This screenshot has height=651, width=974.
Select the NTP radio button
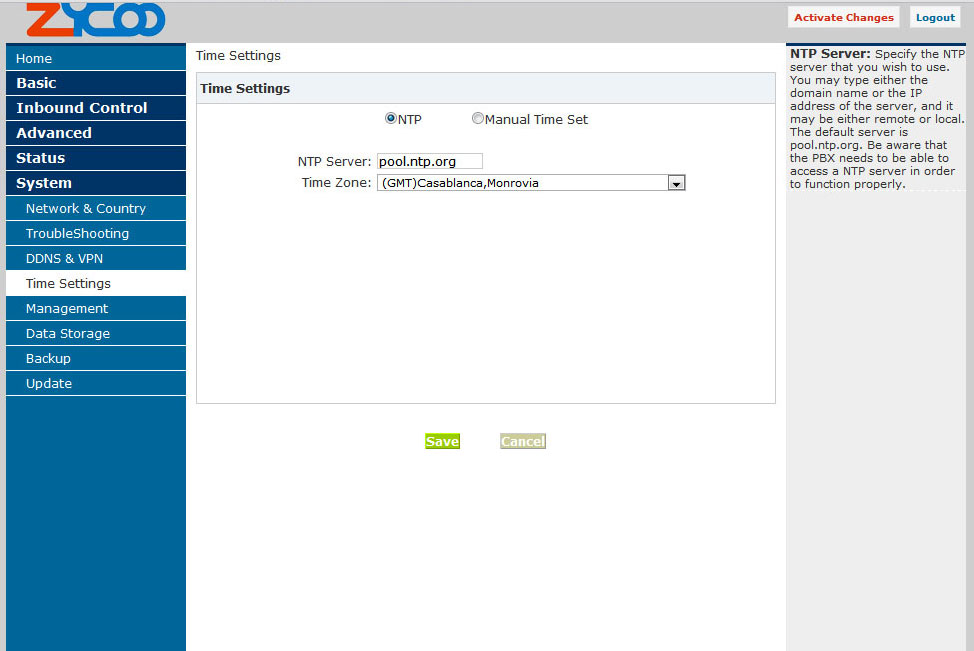391,119
